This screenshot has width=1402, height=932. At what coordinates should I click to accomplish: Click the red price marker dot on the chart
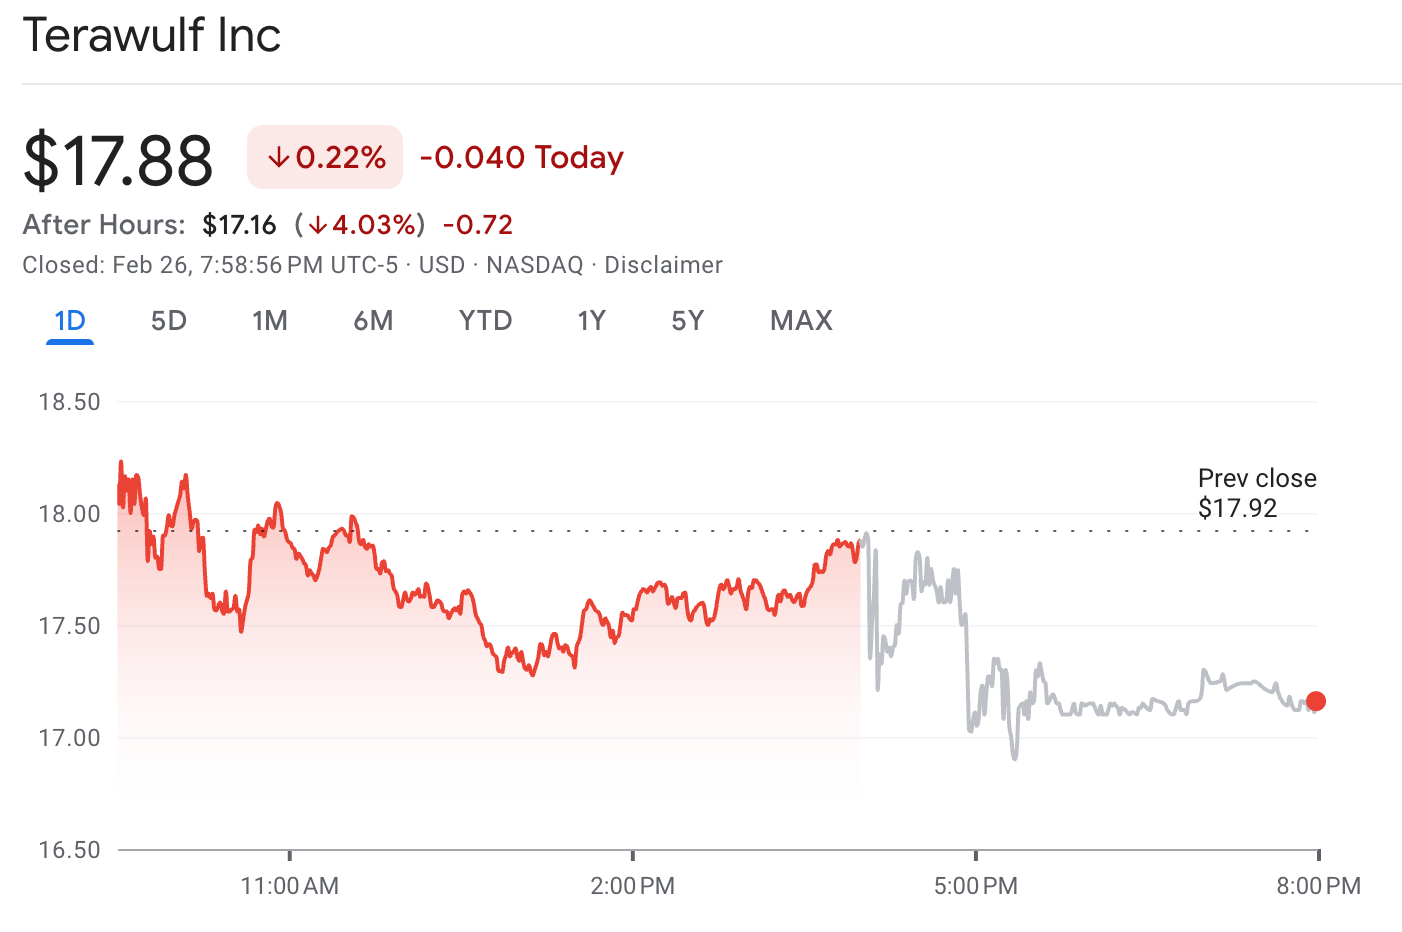1317,702
